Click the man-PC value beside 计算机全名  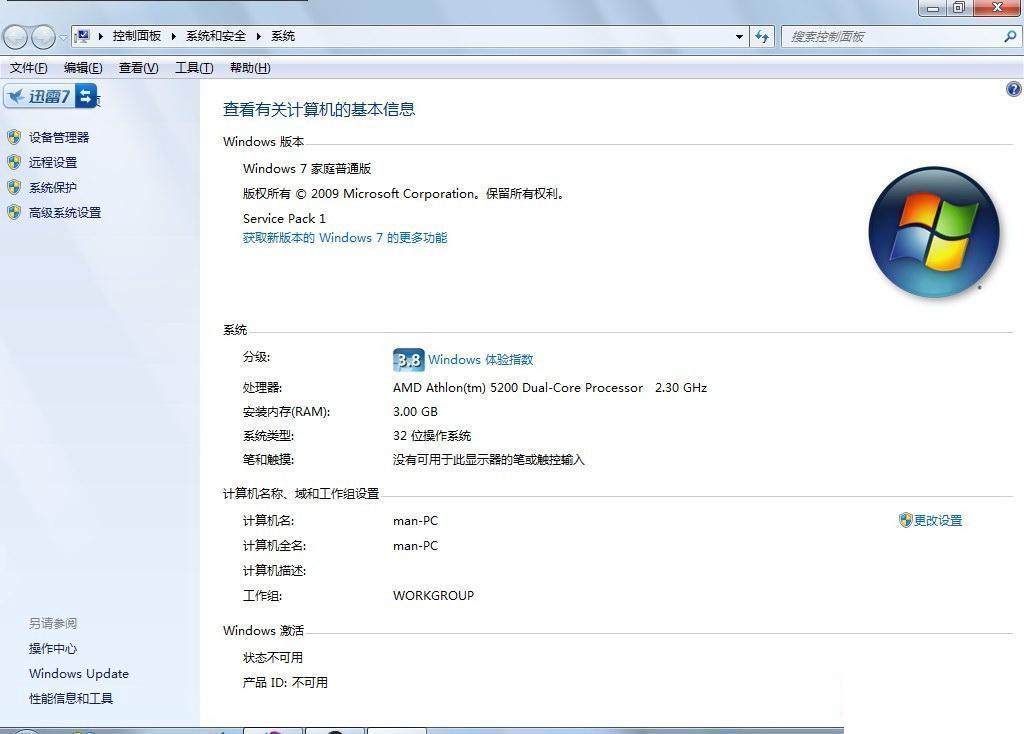coord(415,545)
